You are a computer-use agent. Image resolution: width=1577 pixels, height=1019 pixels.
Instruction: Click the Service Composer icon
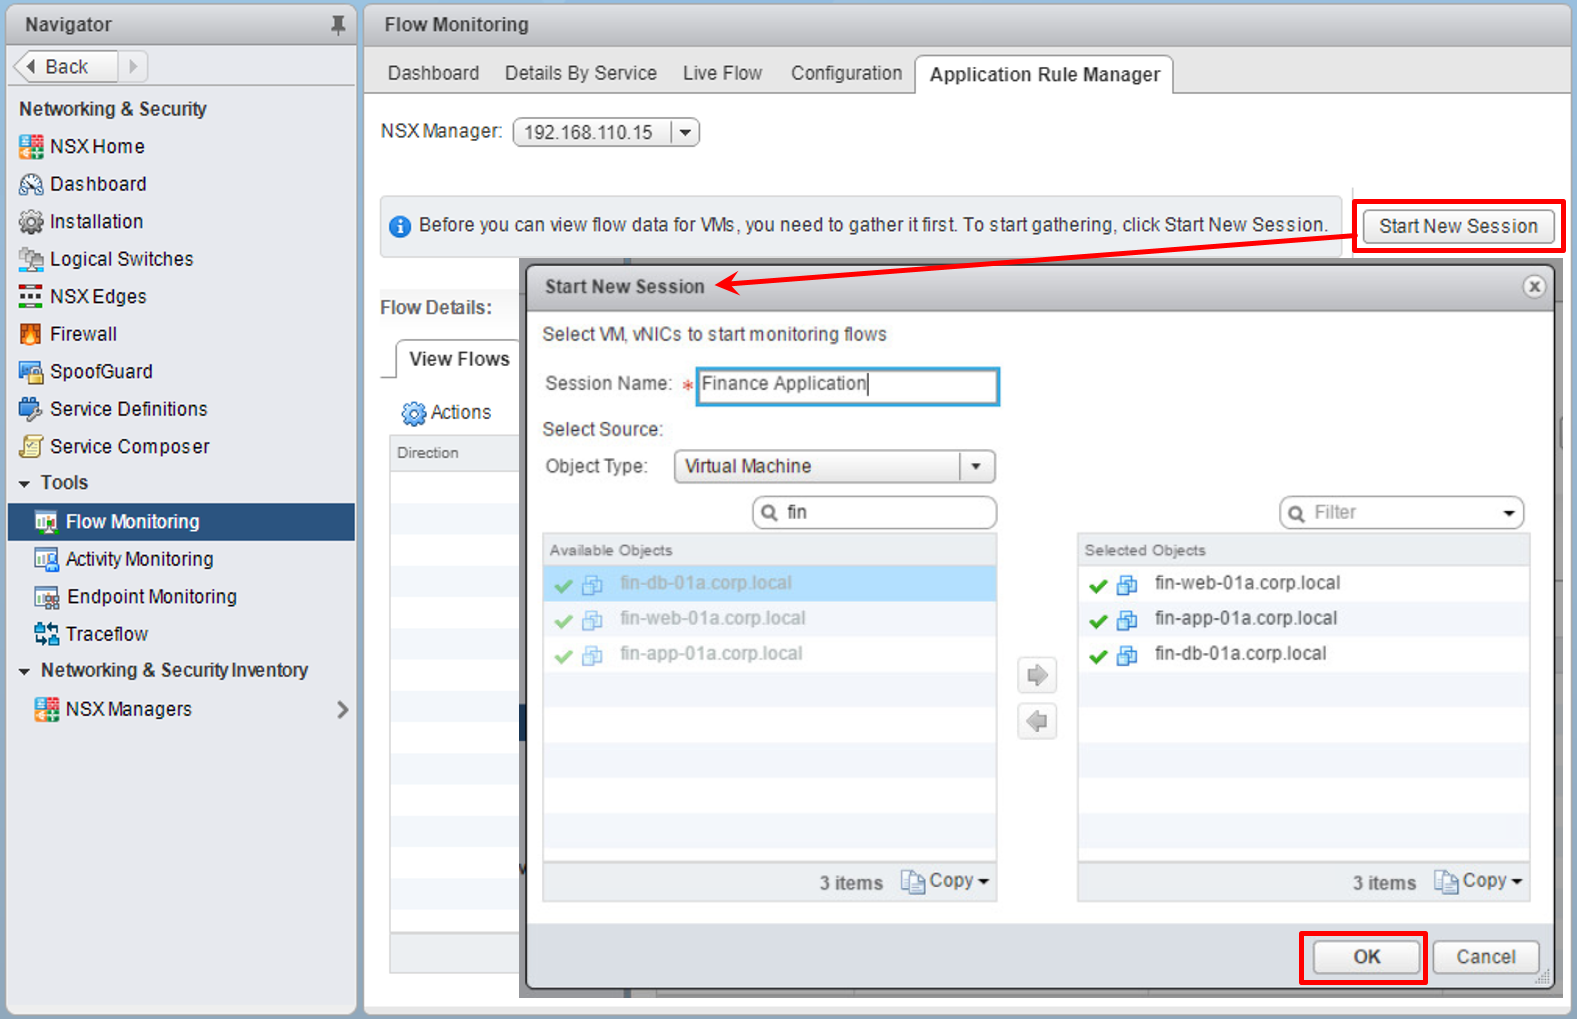[x=31, y=447]
